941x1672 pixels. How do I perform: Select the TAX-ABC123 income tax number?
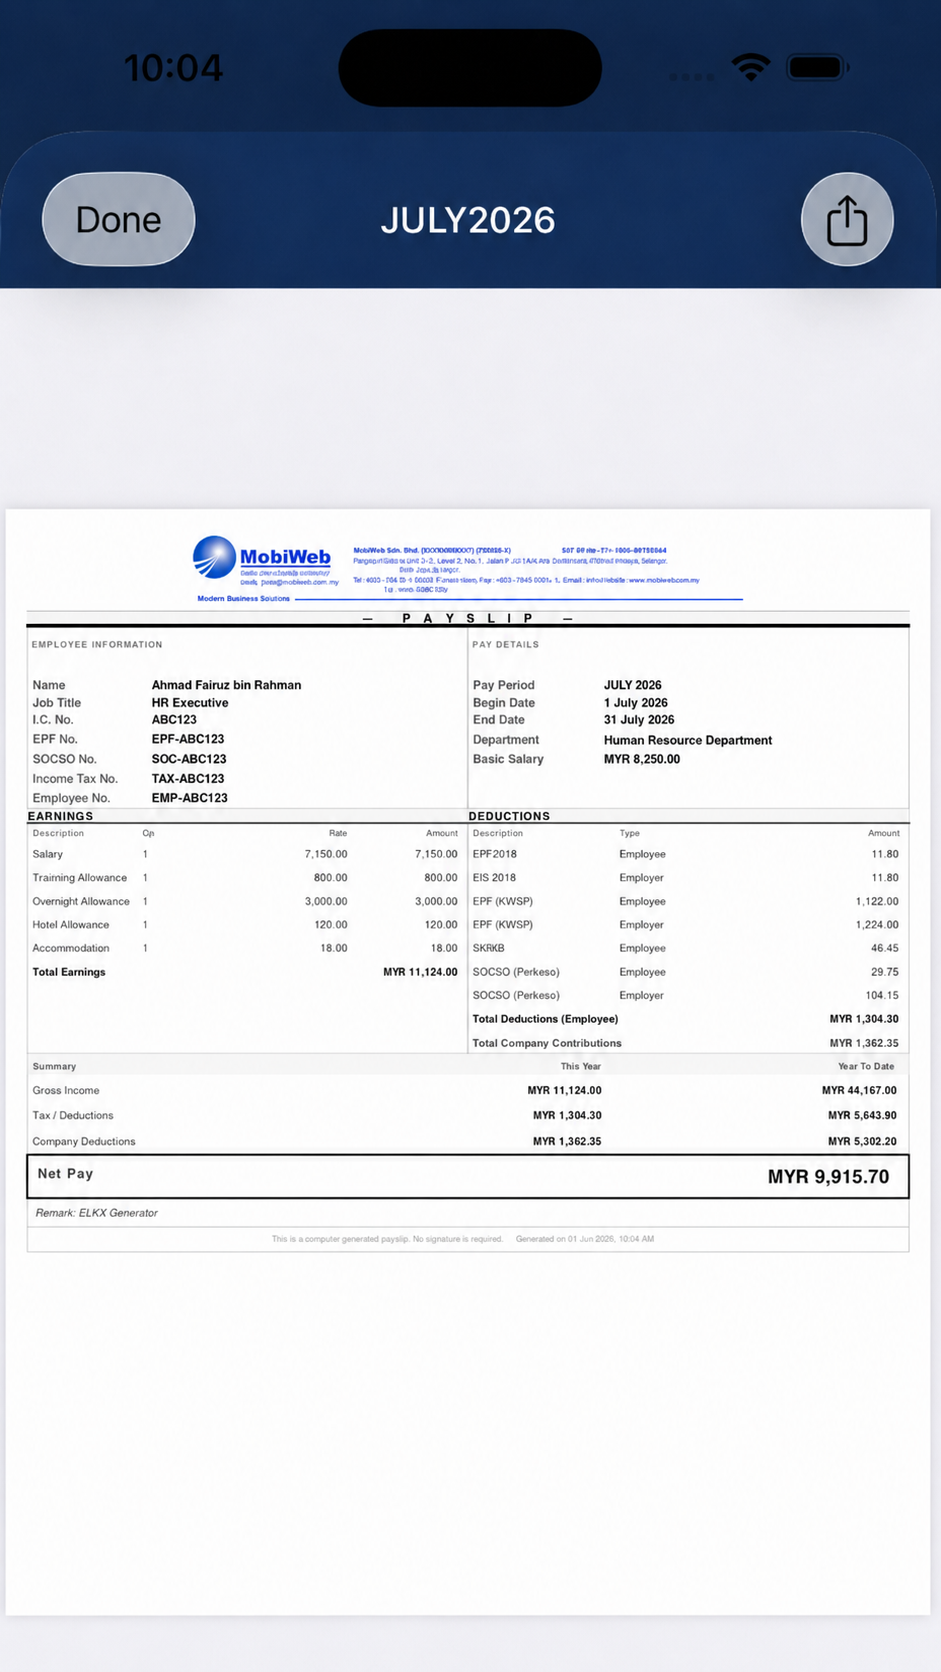(x=188, y=779)
